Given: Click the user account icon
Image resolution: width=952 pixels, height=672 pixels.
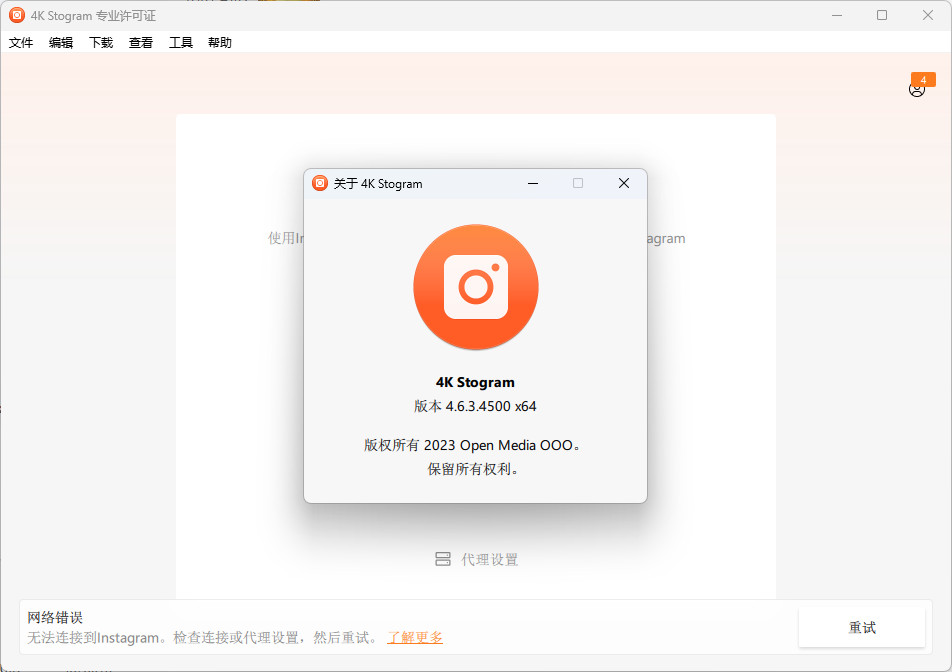Looking at the screenshot, I should tap(916, 90).
